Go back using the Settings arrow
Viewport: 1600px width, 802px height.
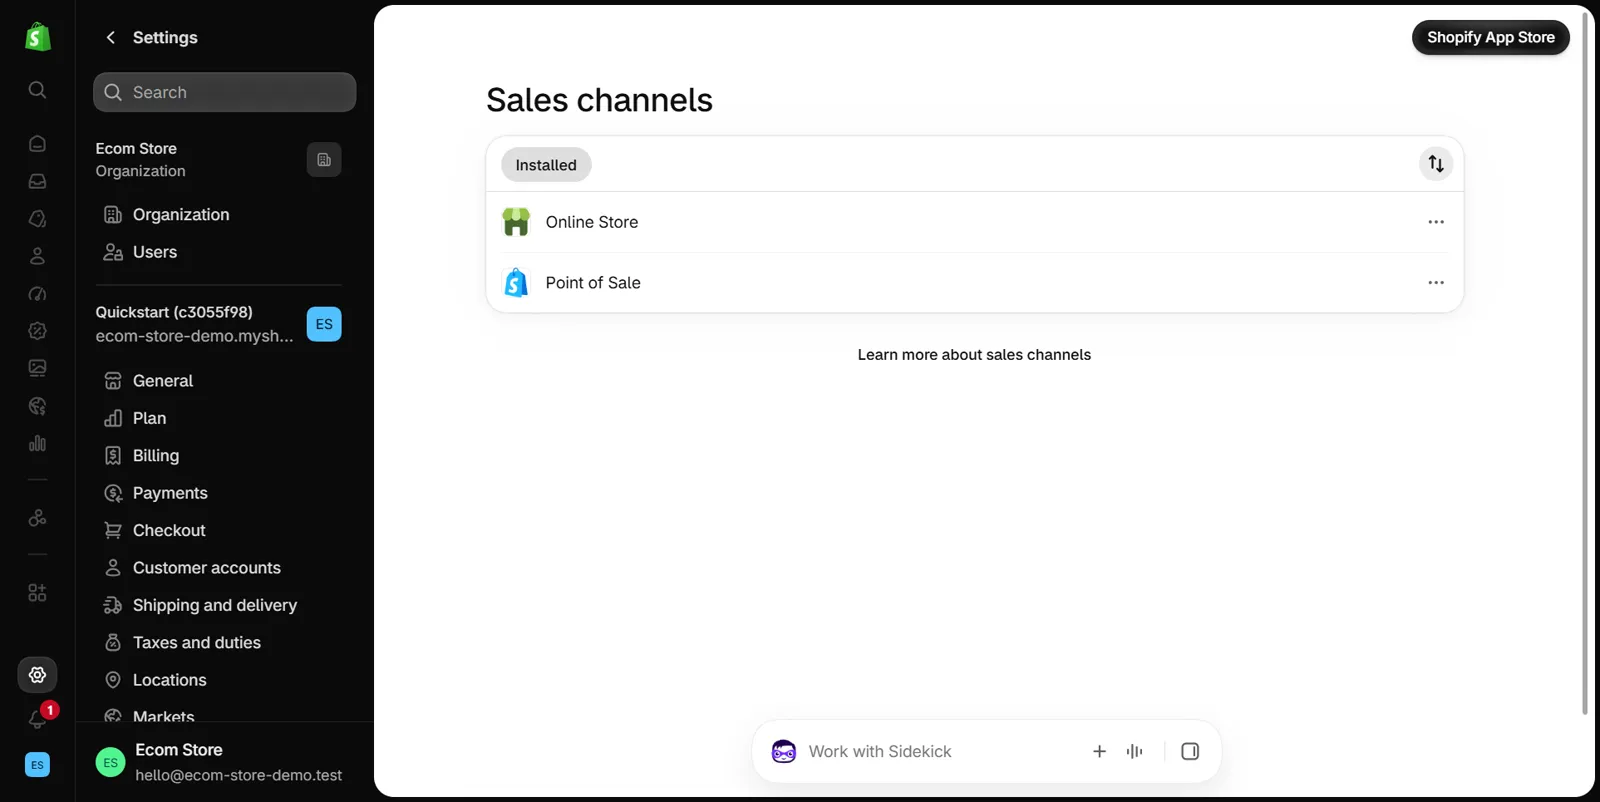(x=111, y=37)
